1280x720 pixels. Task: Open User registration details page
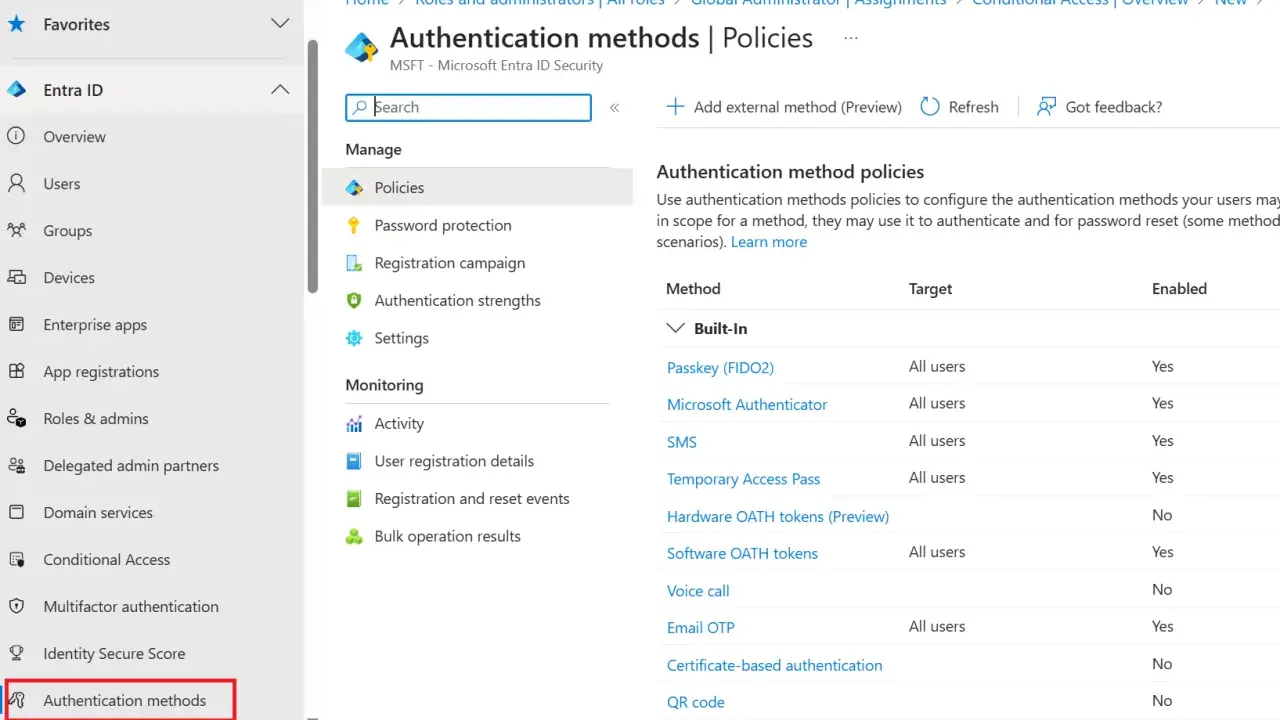(454, 461)
